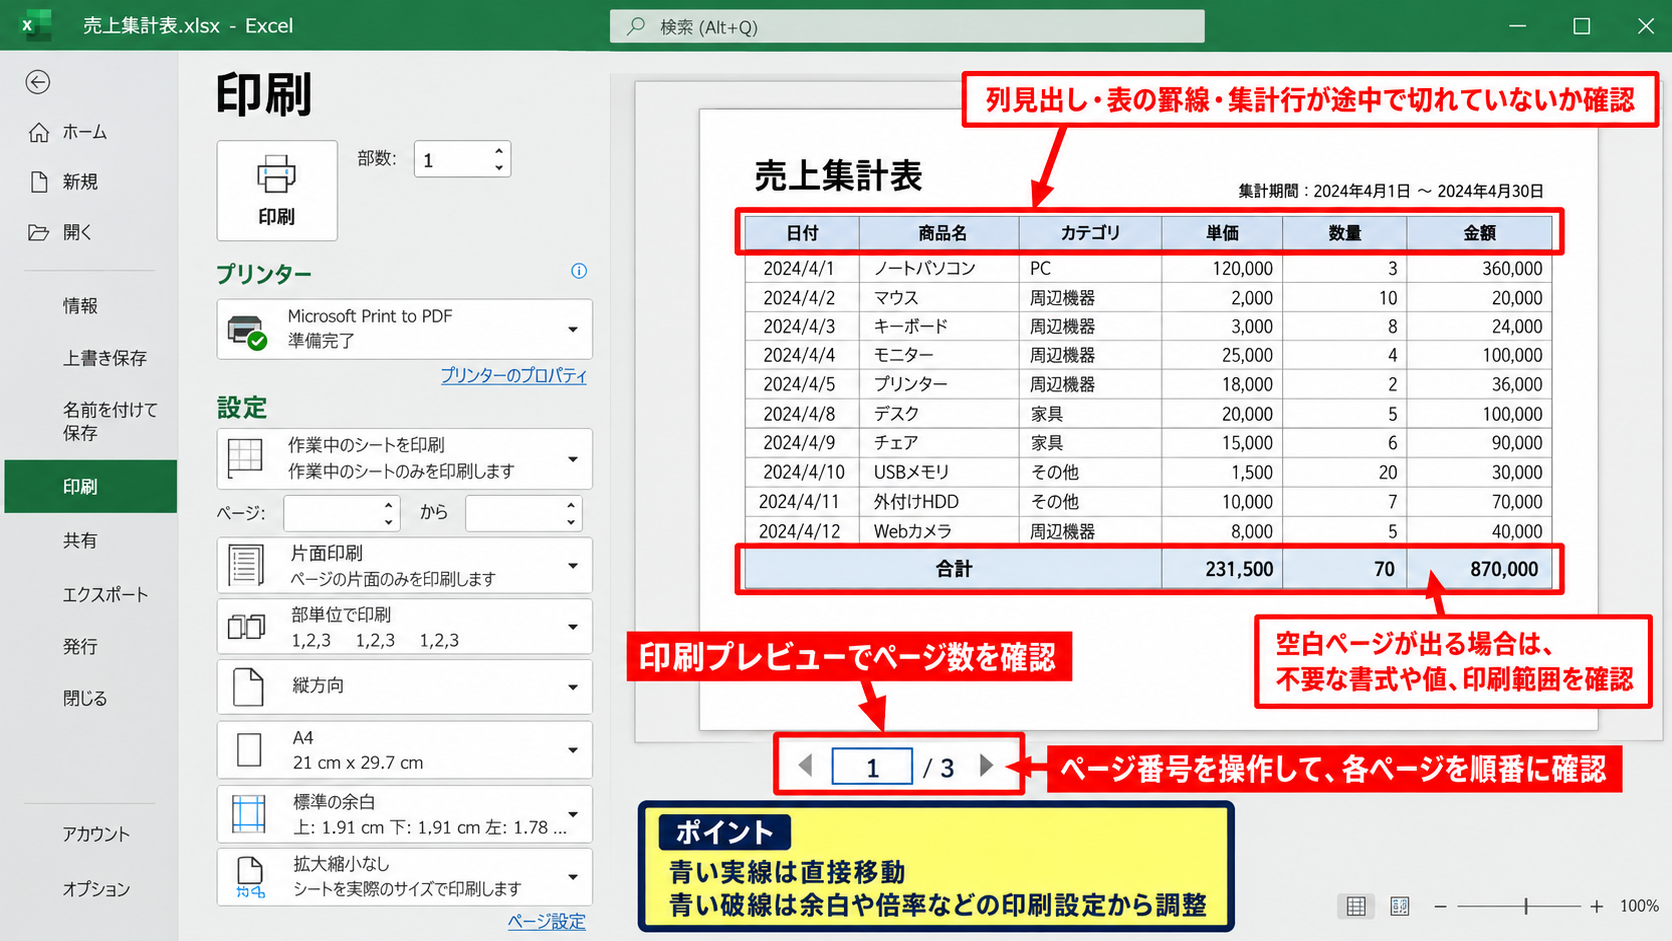This screenshot has height=941, width=1672.
Task: Expand the print active sheets dropdown
Action: [x=404, y=458]
